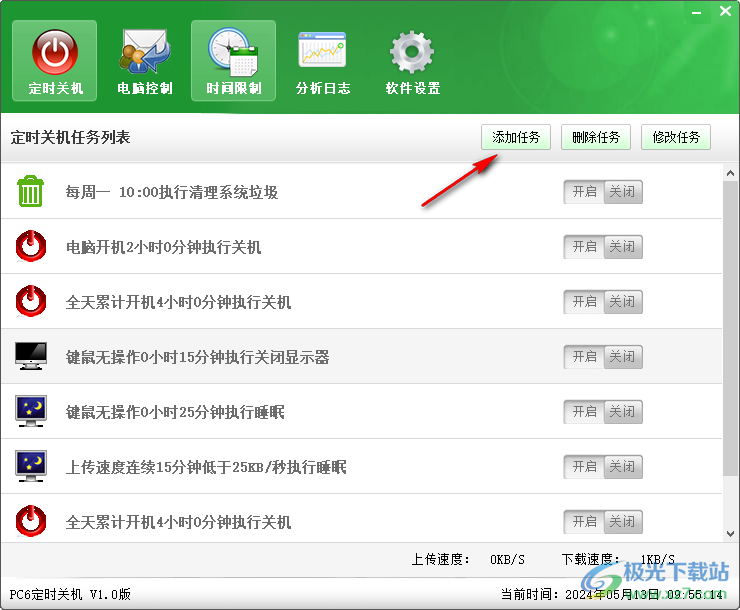The image size is (740, 610).
Task: Disable 电脑开机2小时0分钟 shutdown task via 关闭
Action: [623, 247]
